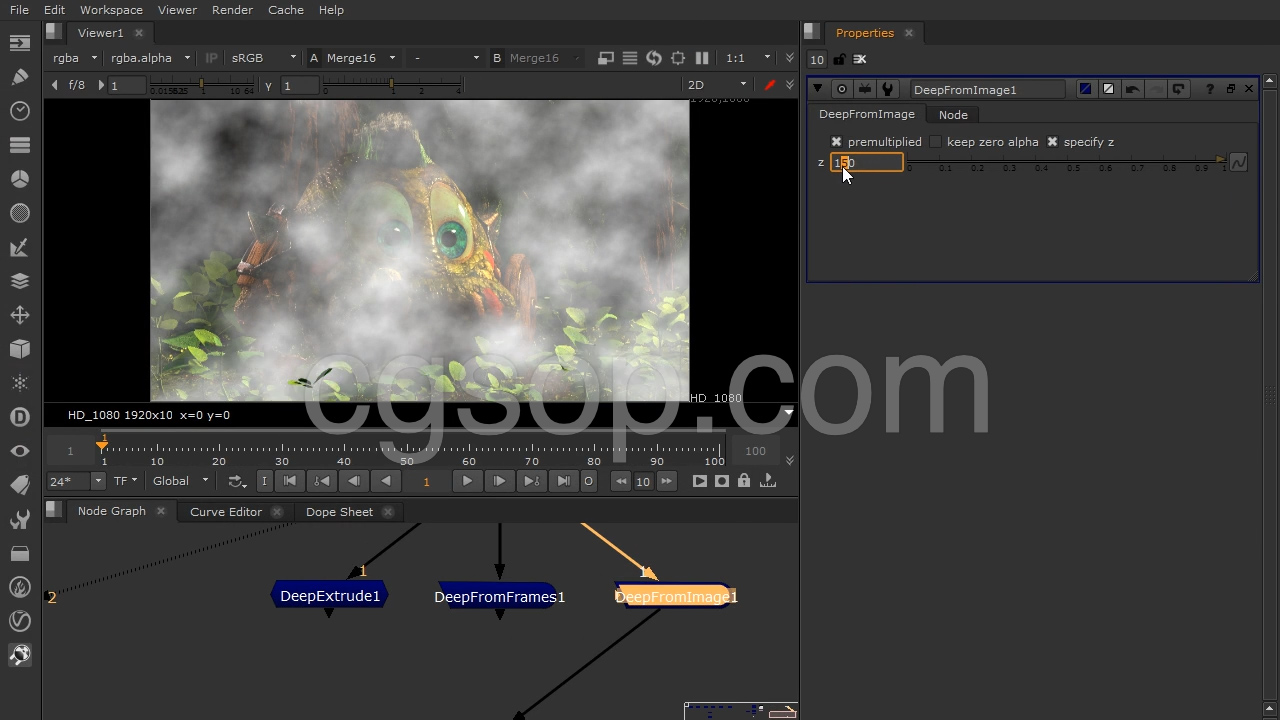The image size is (1280, 720).
Task: Open the 3D nodes cube icon
Action: click(x=20, y=349)
